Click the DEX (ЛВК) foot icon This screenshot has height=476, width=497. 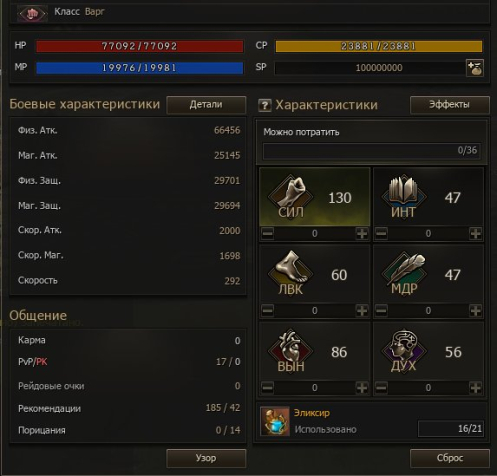[291, 272]
